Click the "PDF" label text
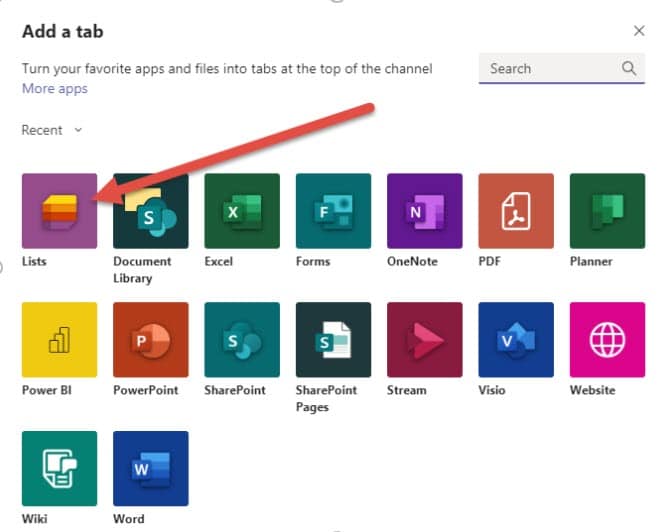 tap(489, 261)
